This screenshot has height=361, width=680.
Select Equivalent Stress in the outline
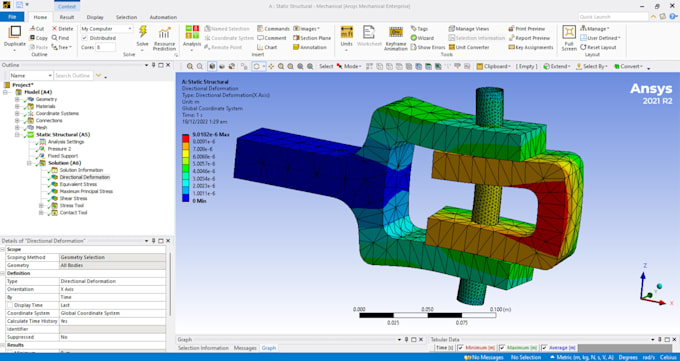point(78,184)
